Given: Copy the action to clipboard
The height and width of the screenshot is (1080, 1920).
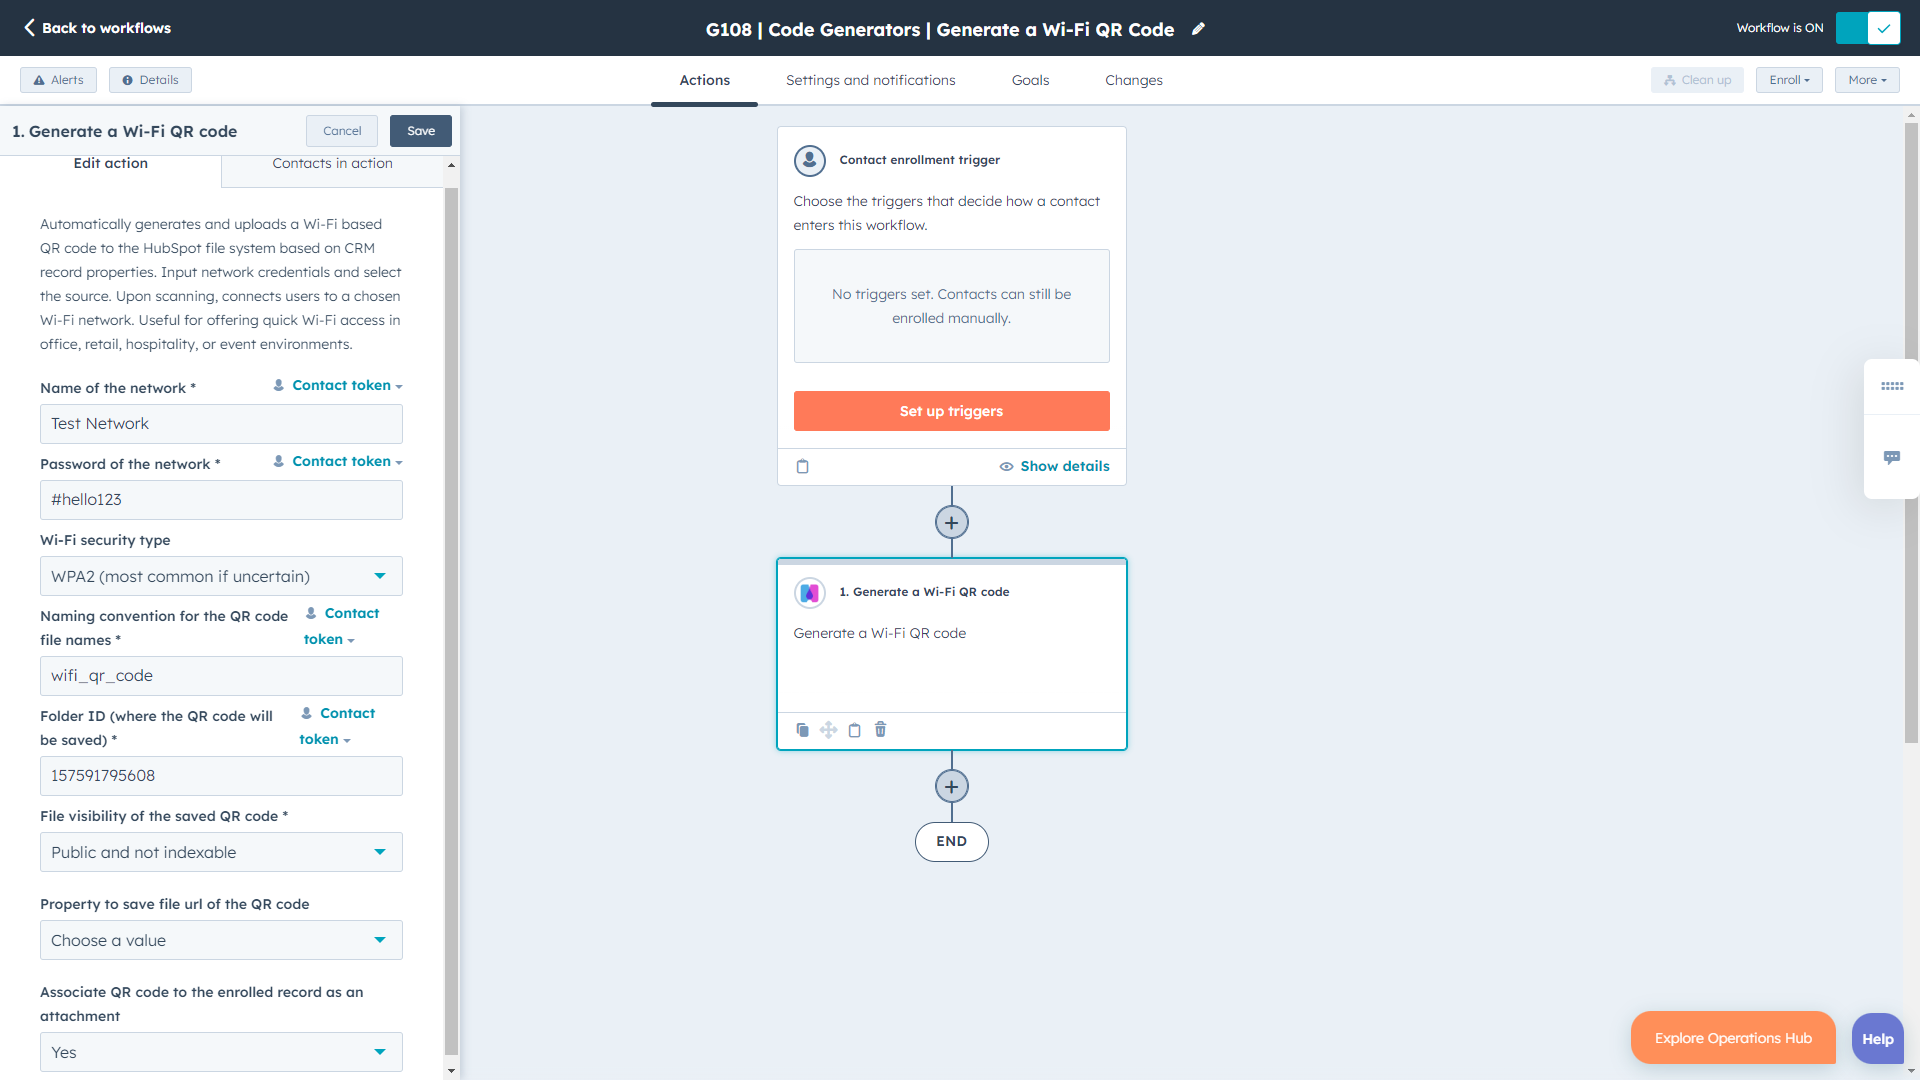Looking at the screenshot, I should click(855, 730).
